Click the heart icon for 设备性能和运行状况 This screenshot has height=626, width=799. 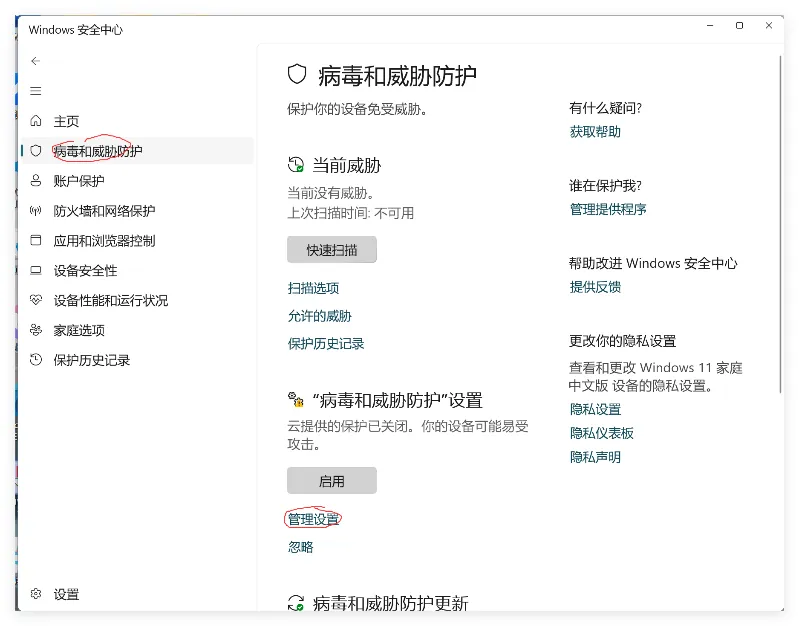36,300
